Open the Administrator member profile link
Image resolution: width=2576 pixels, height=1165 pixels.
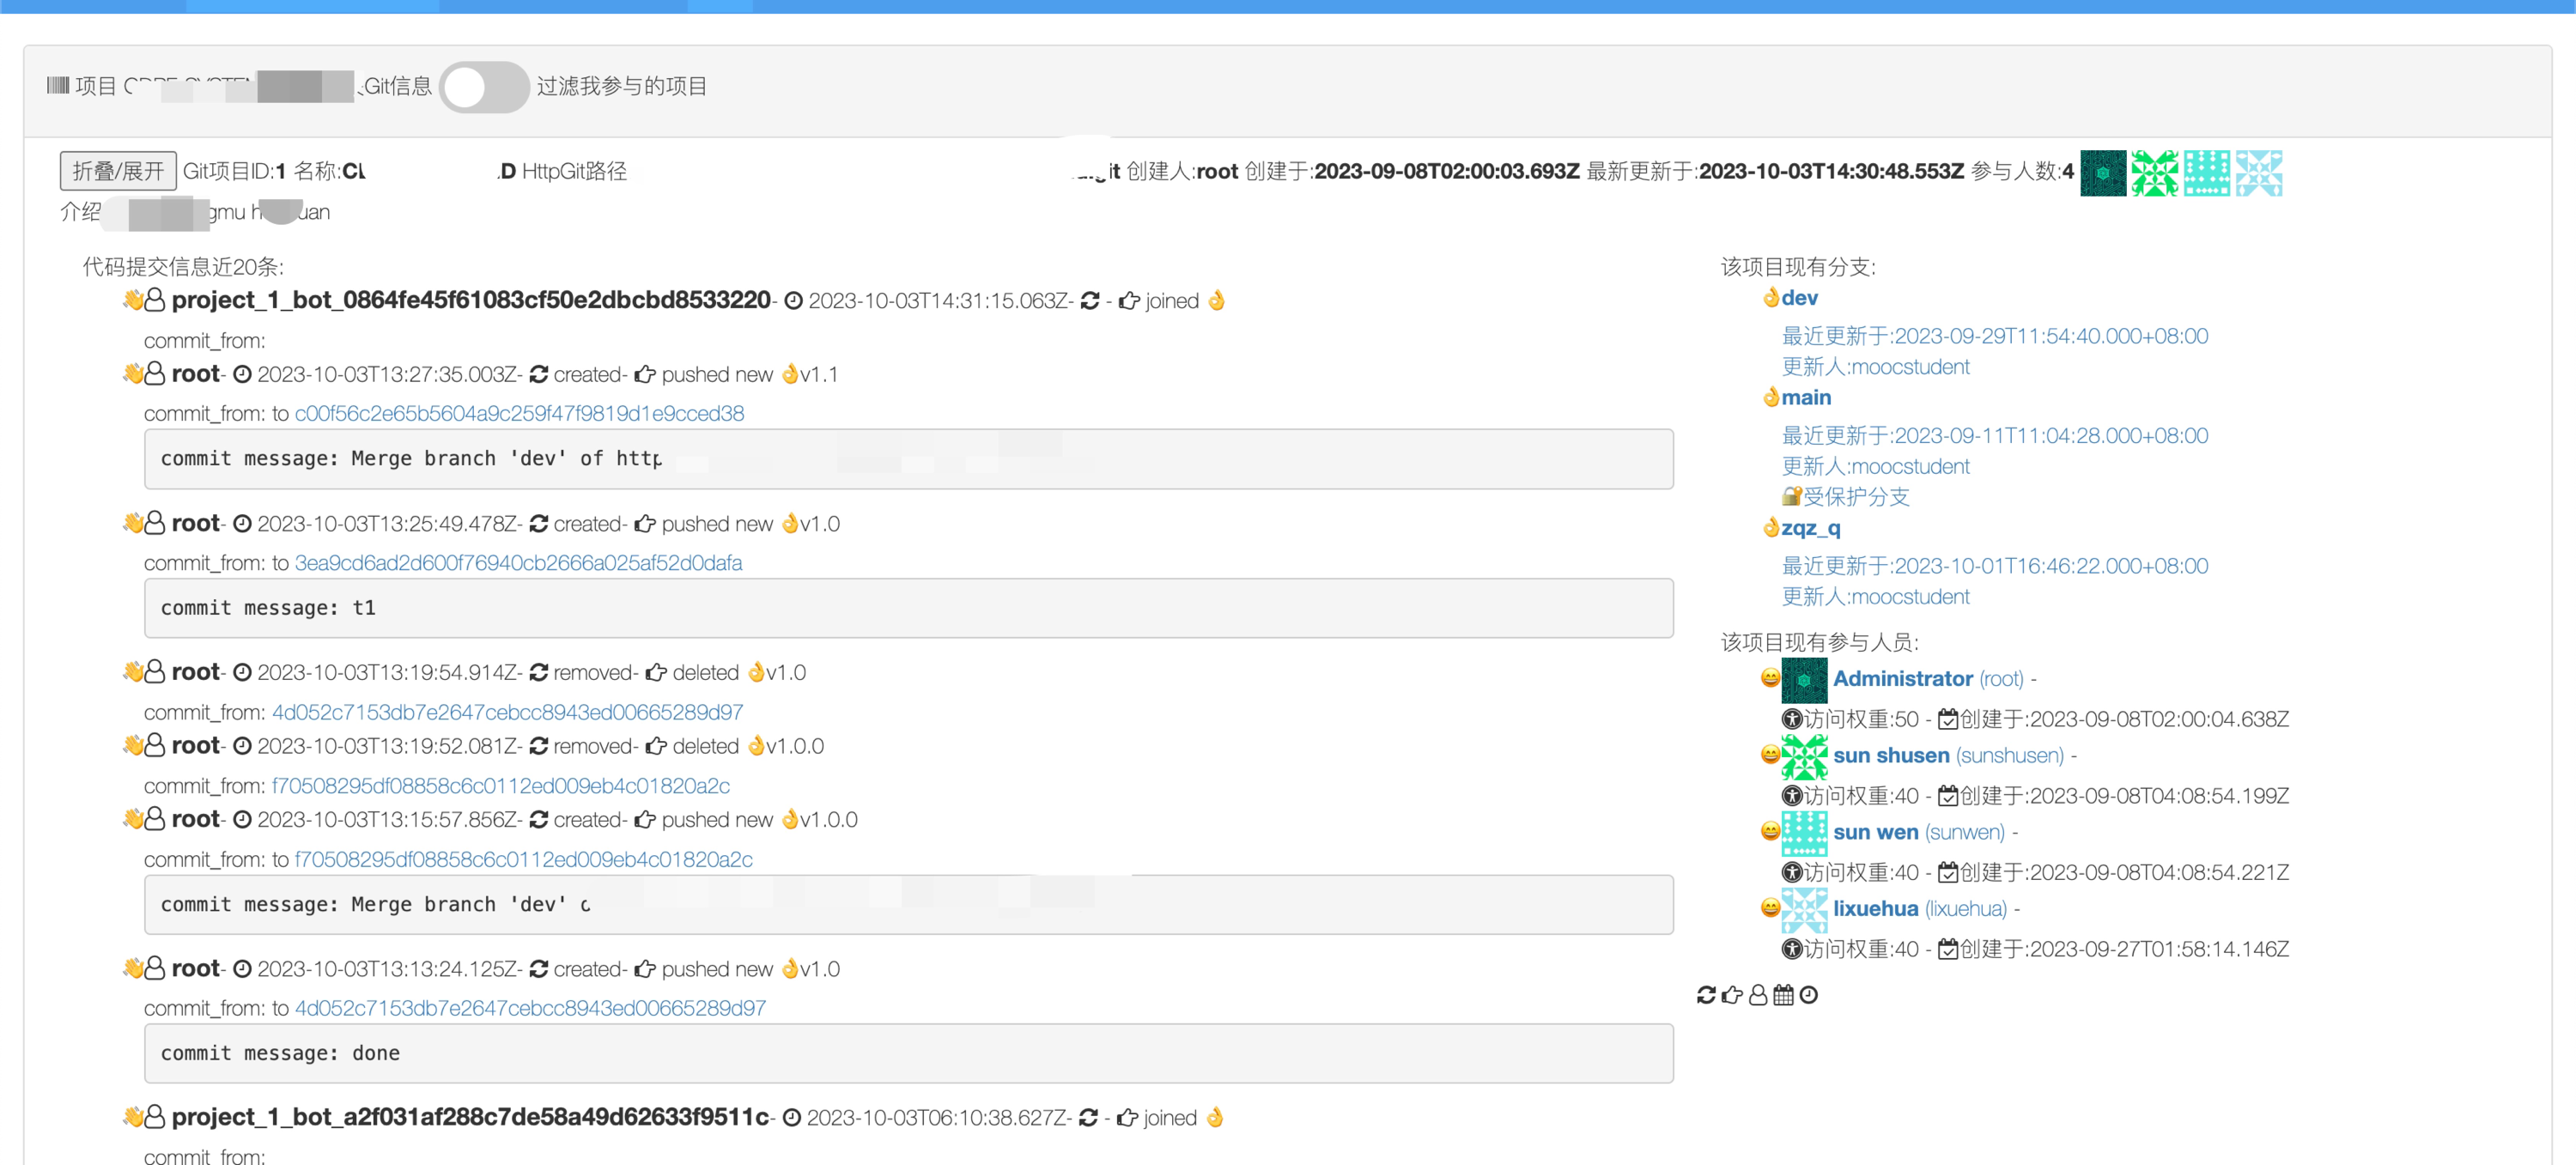[x=1902, y=679]
